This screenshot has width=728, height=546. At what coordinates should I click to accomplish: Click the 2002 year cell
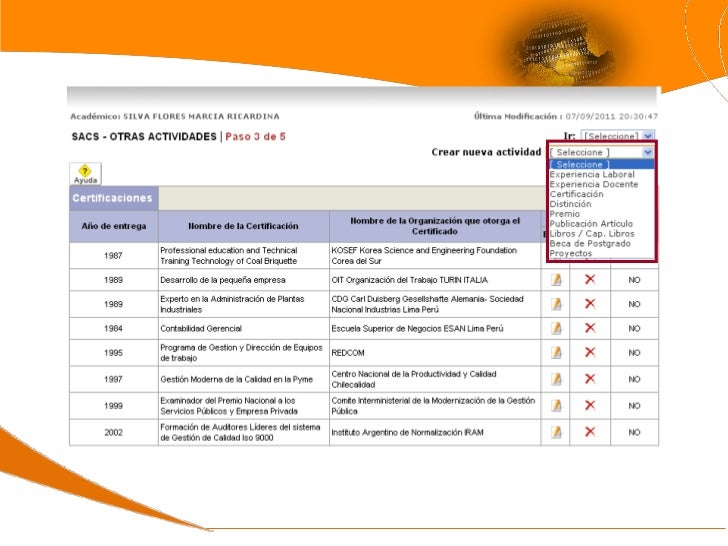tap(114, 432)
